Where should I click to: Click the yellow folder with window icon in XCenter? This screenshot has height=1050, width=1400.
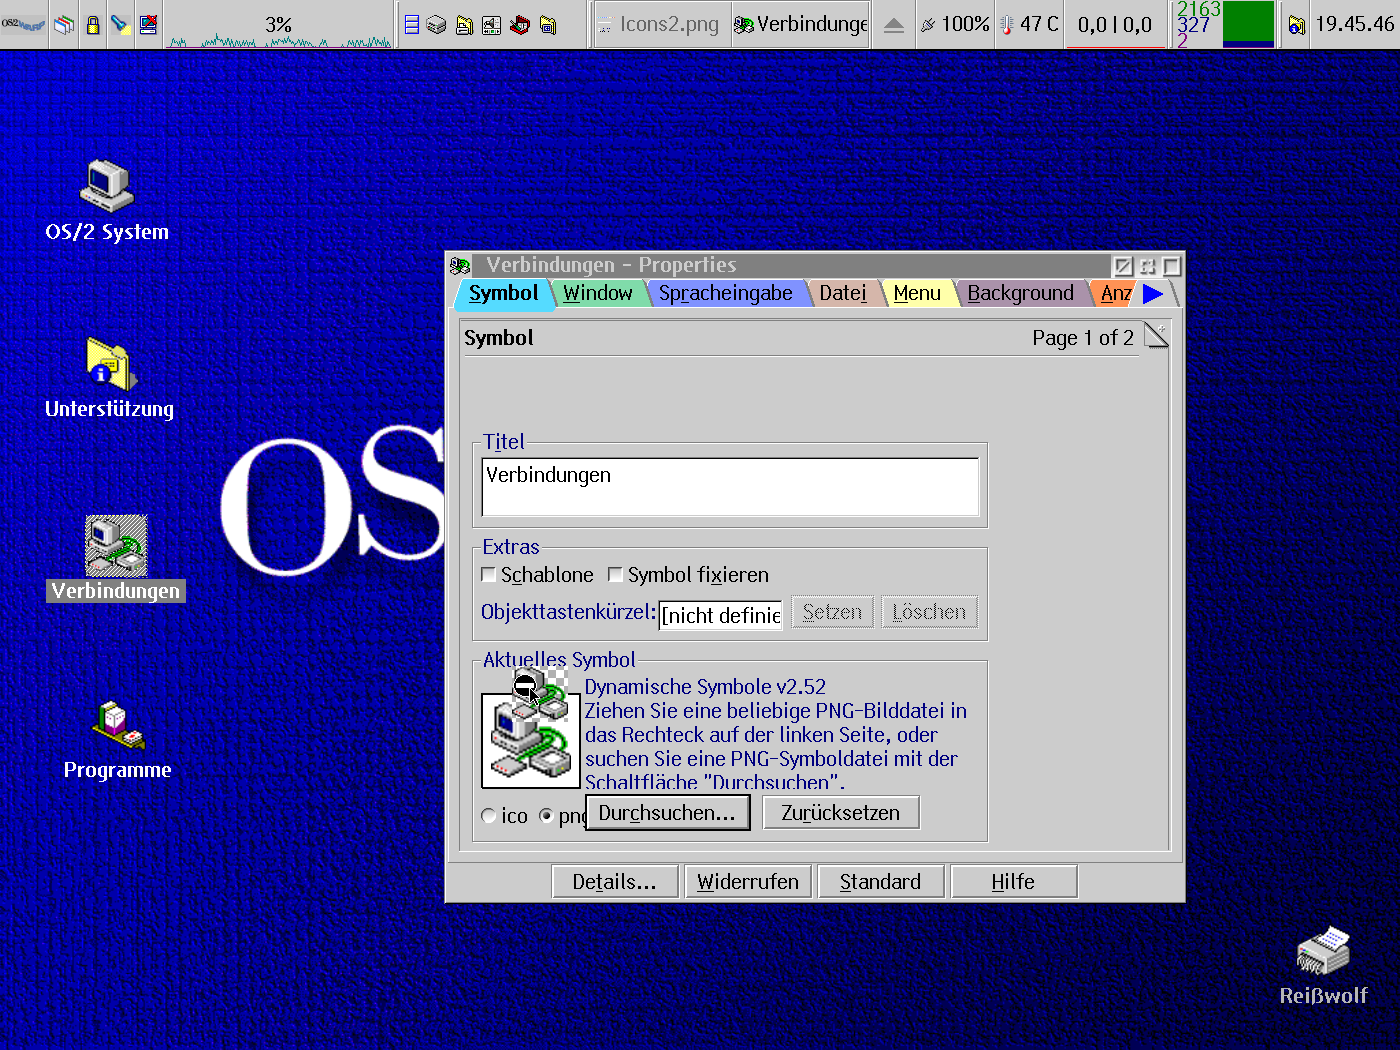click(548, 24)
